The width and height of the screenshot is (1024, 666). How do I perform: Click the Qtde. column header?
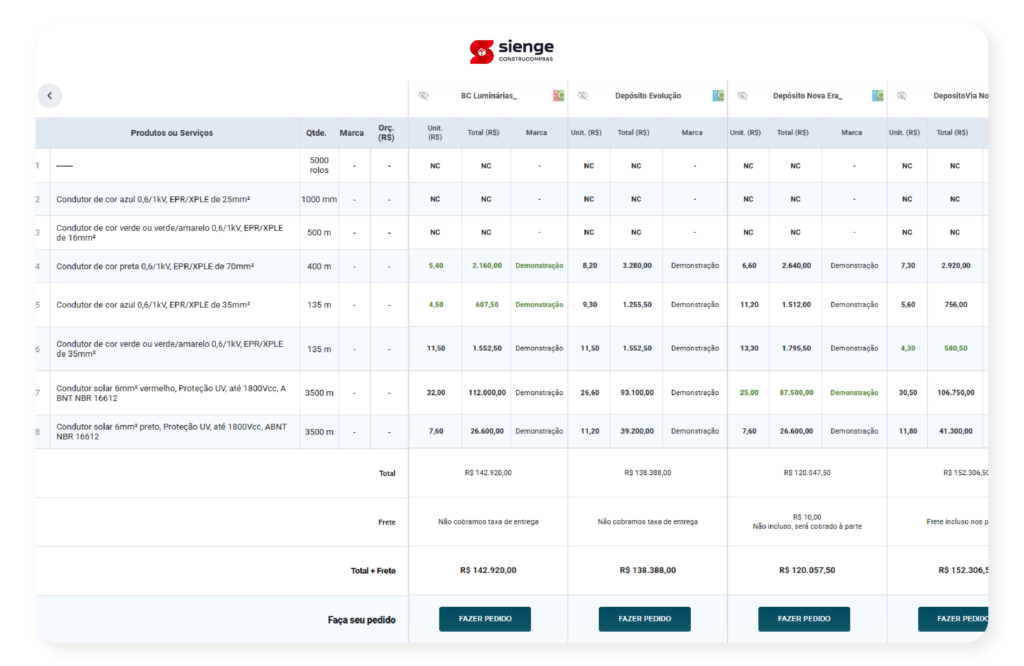316,133
